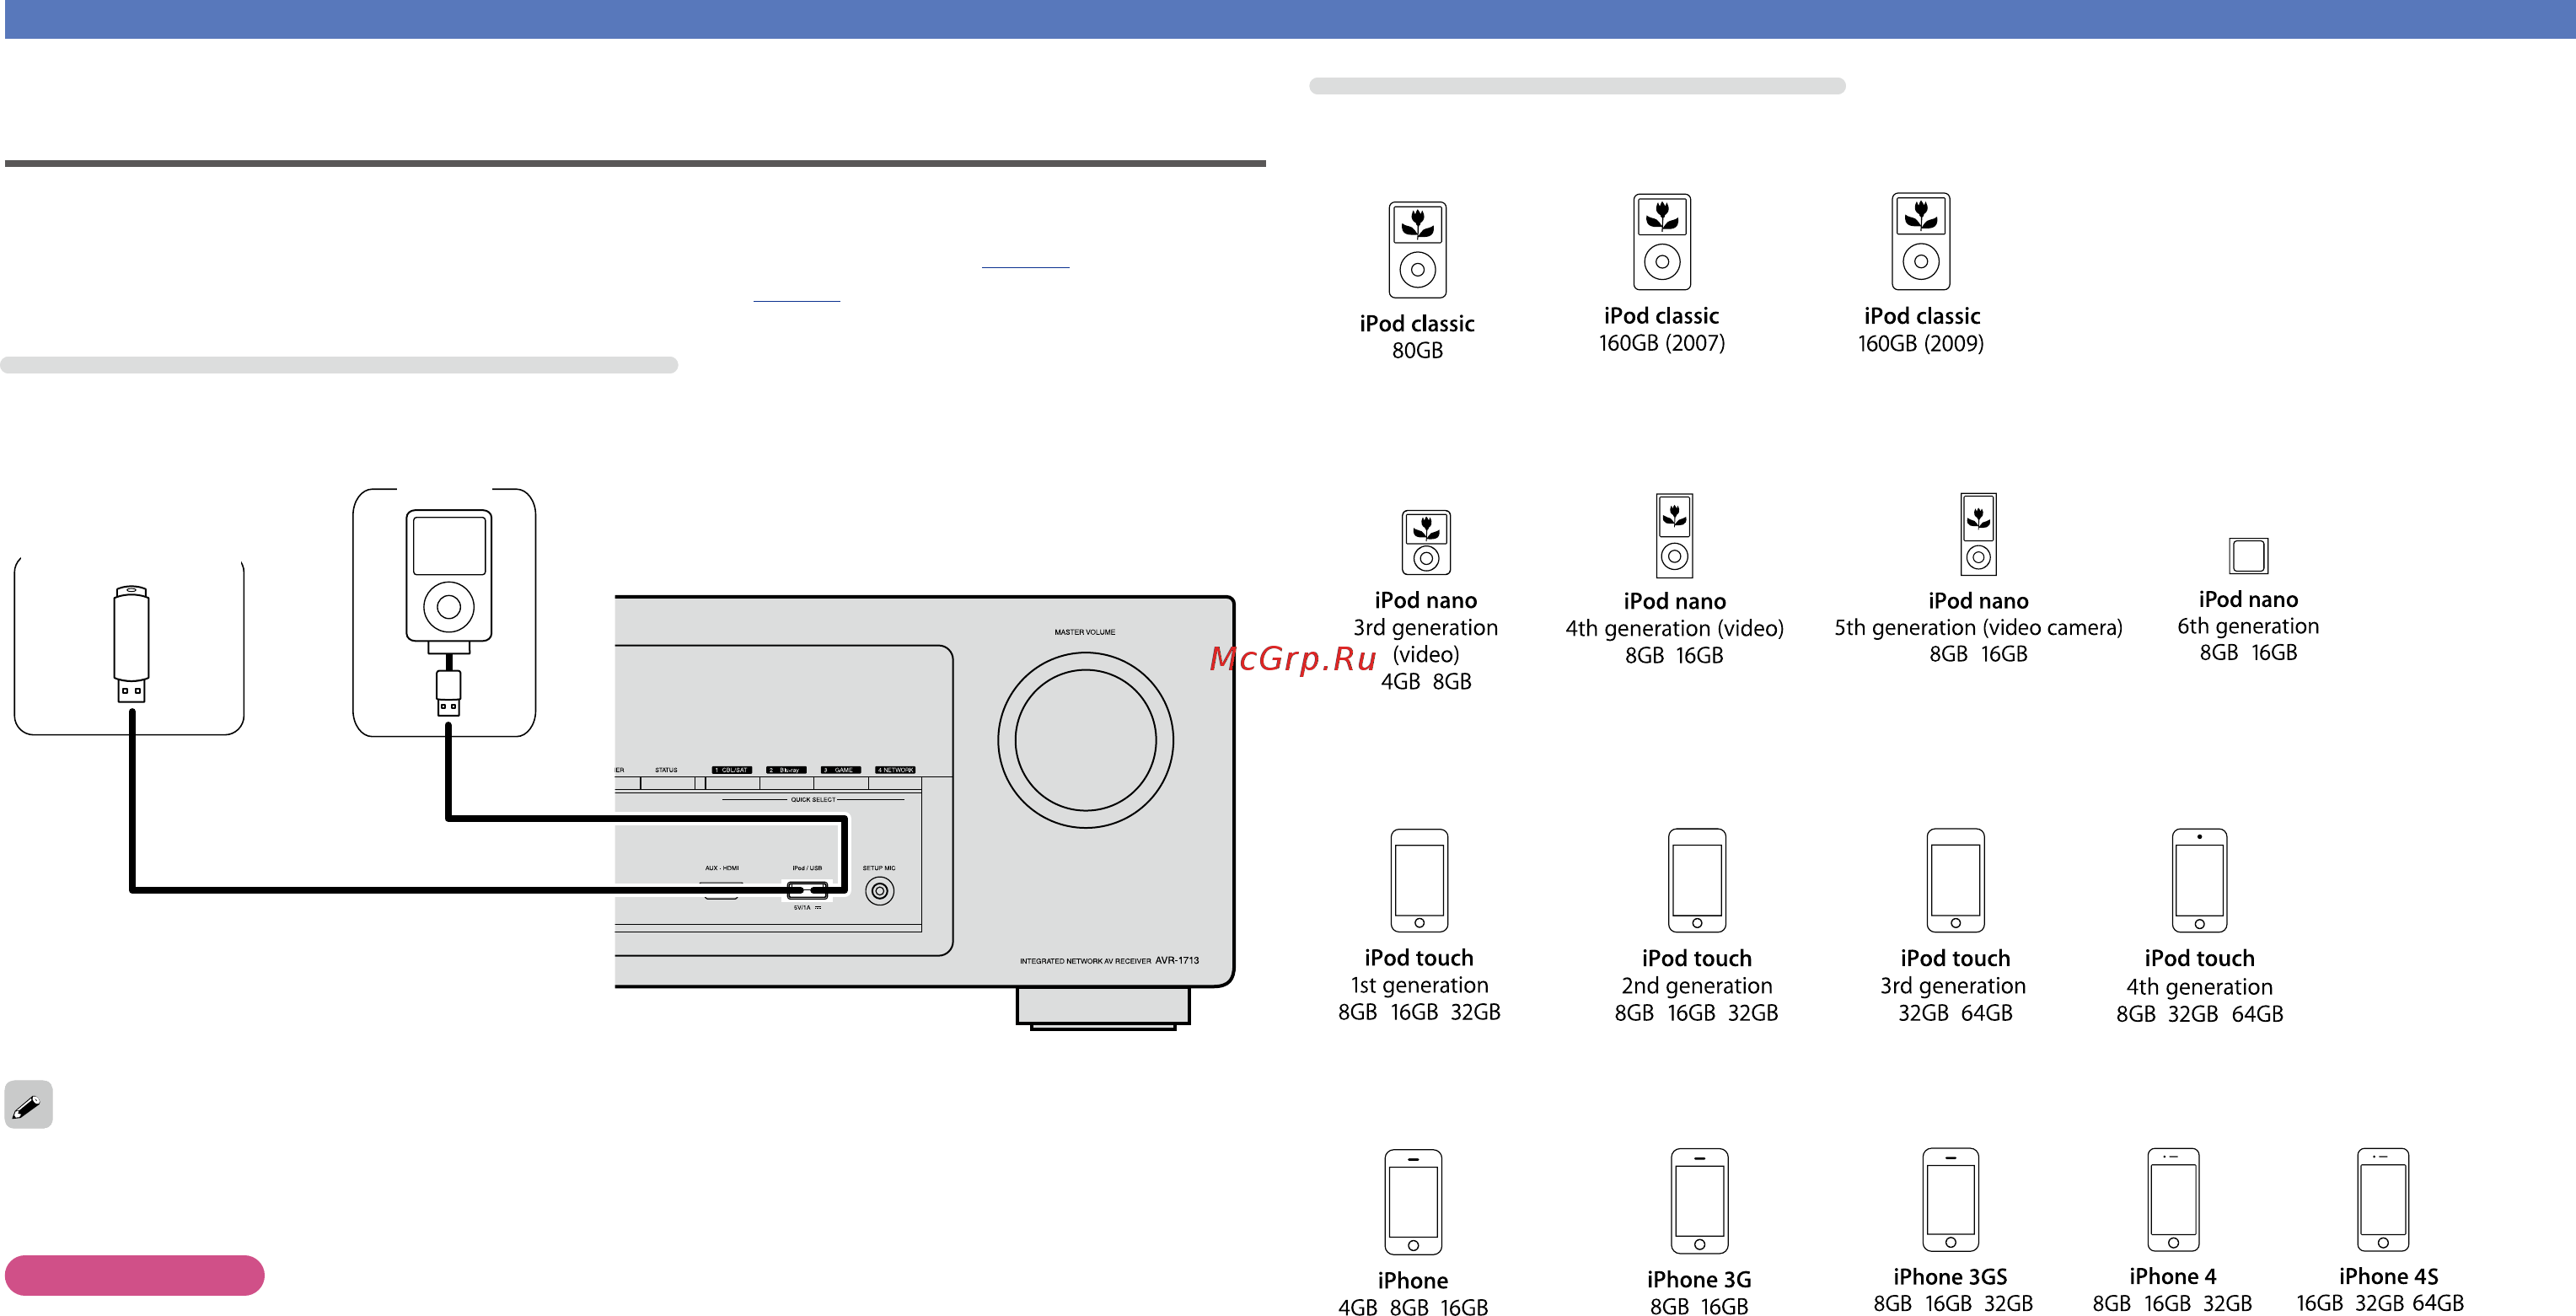Click the iPhone 3GS device icon
Image resolution: width=2576 pixels, height=1316 pixels.
click(1950, 1200)
